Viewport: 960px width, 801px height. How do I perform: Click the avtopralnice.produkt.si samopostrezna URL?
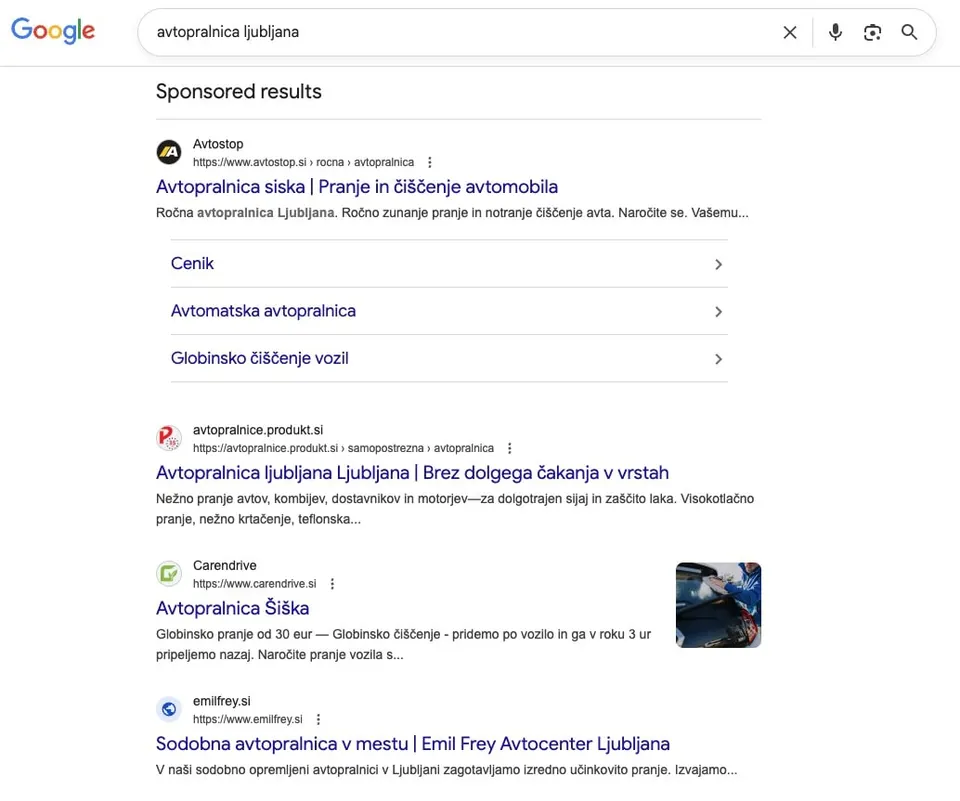tap(343, 448)
